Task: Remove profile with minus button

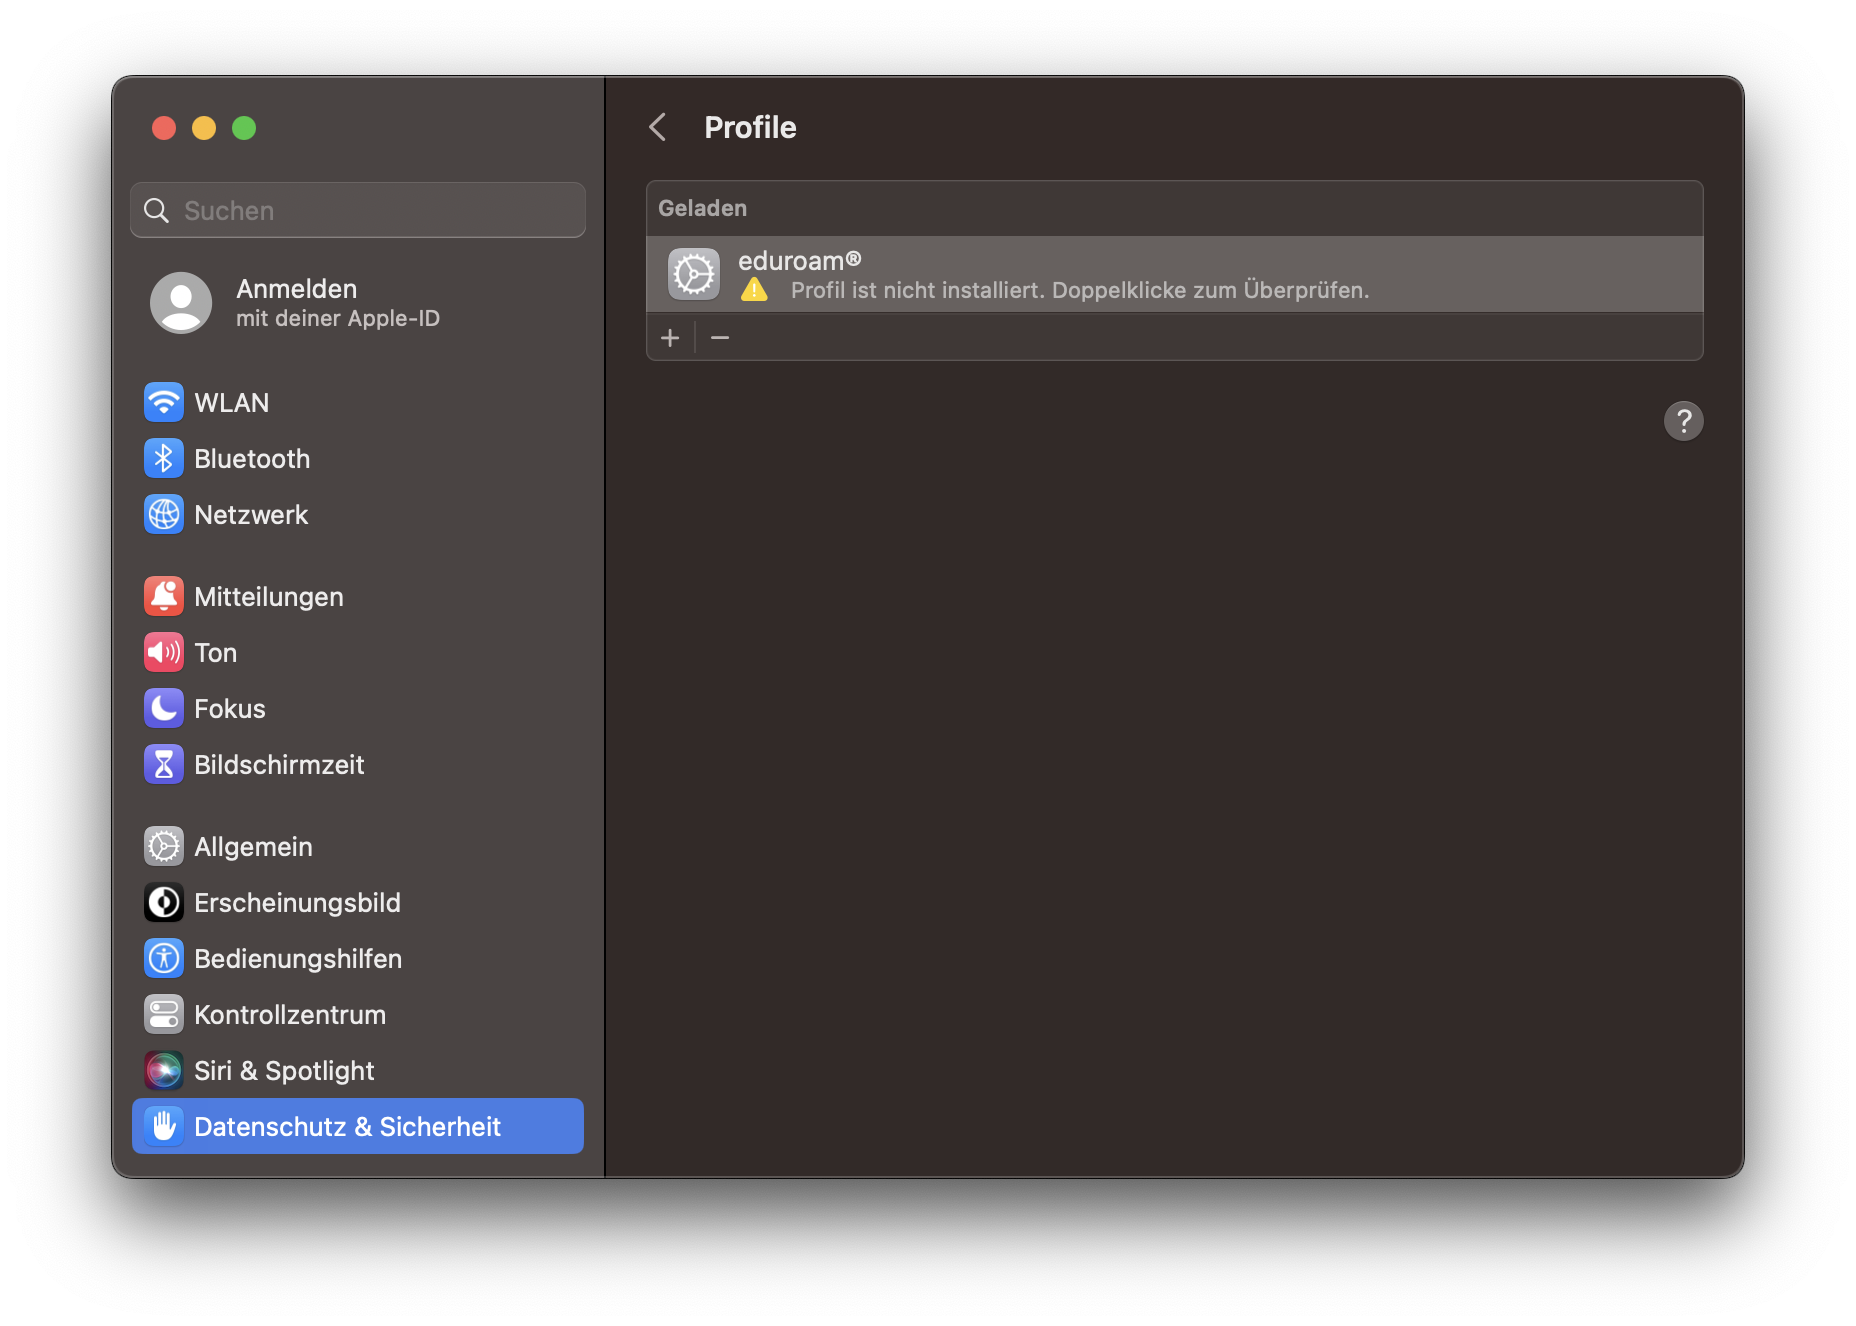Action: point(720,338)
